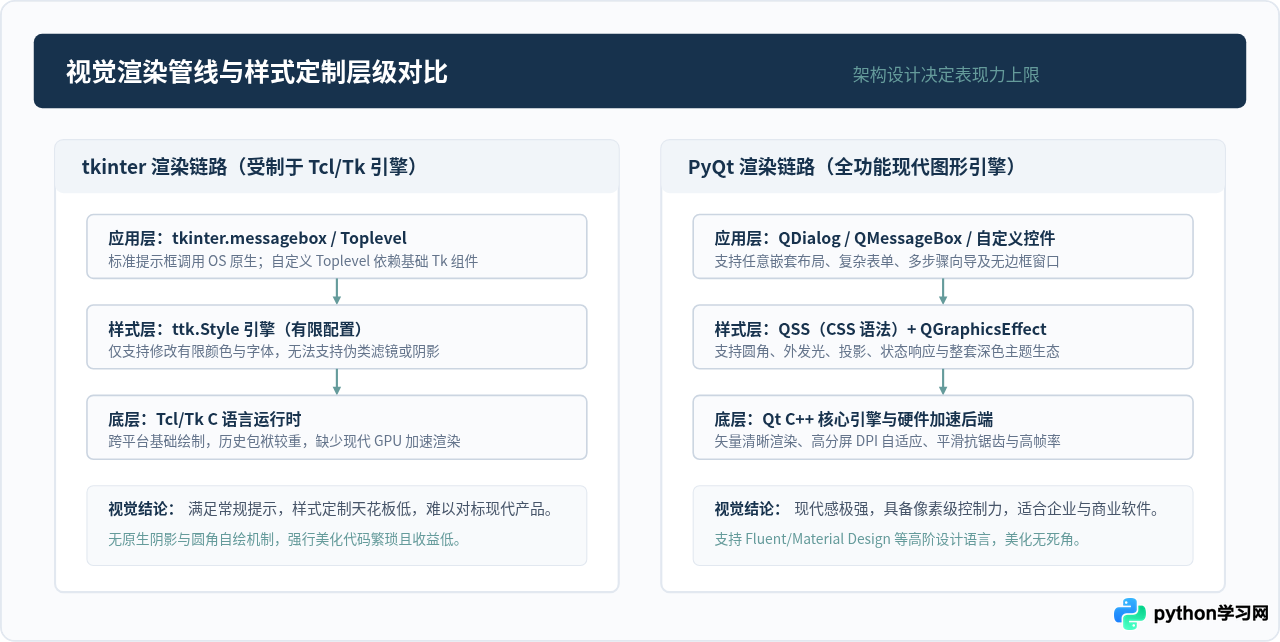Select 应用层：tkinter.messagebox / Toplevel heading
1280x642 pixels.
coord(258,238)
